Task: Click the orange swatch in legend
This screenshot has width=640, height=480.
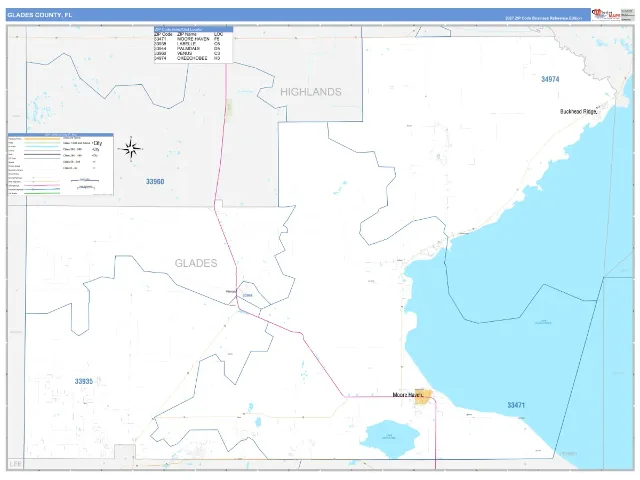Action: point(42,139)
